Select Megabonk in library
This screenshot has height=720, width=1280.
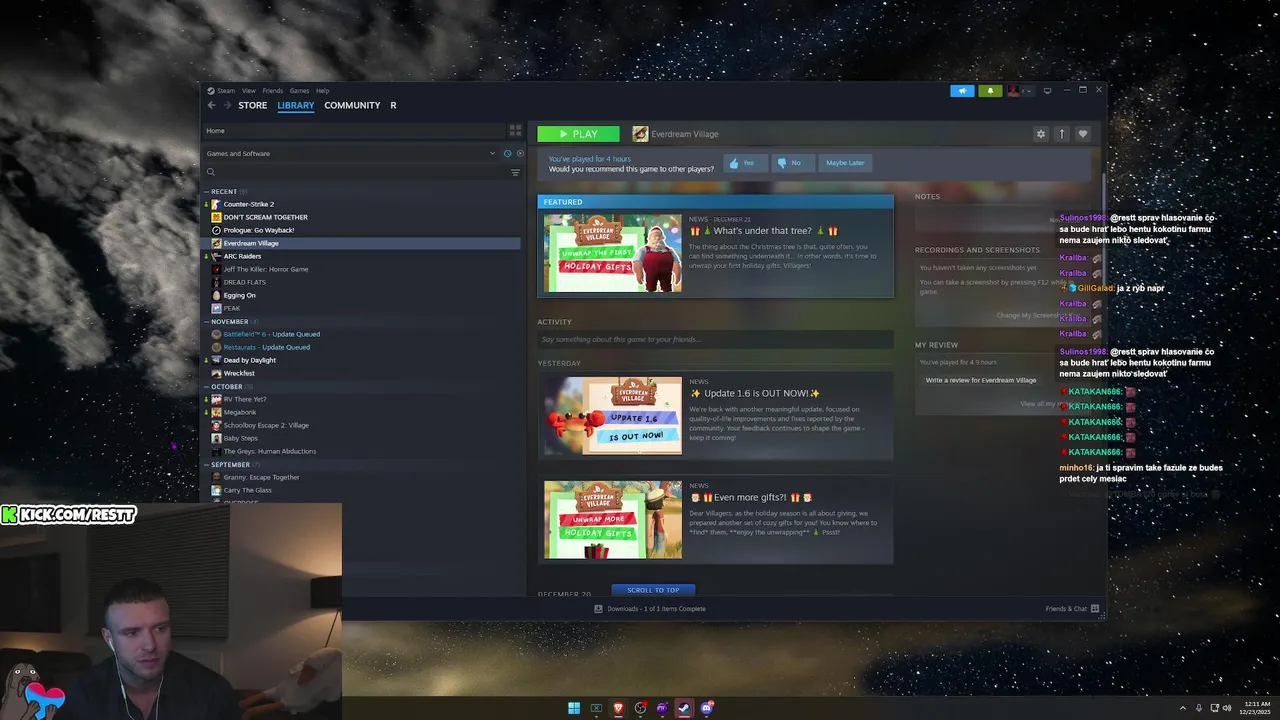(240, 412)
